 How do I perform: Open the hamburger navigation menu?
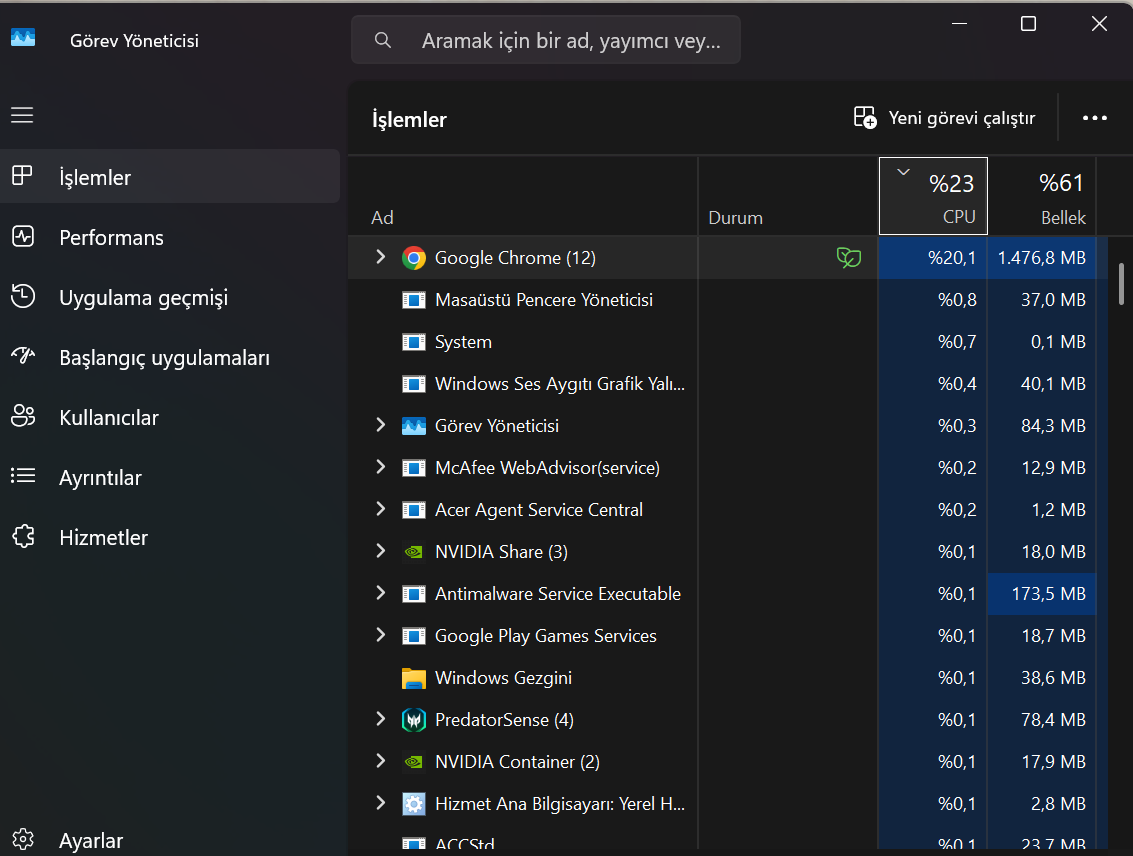[22, 115]
